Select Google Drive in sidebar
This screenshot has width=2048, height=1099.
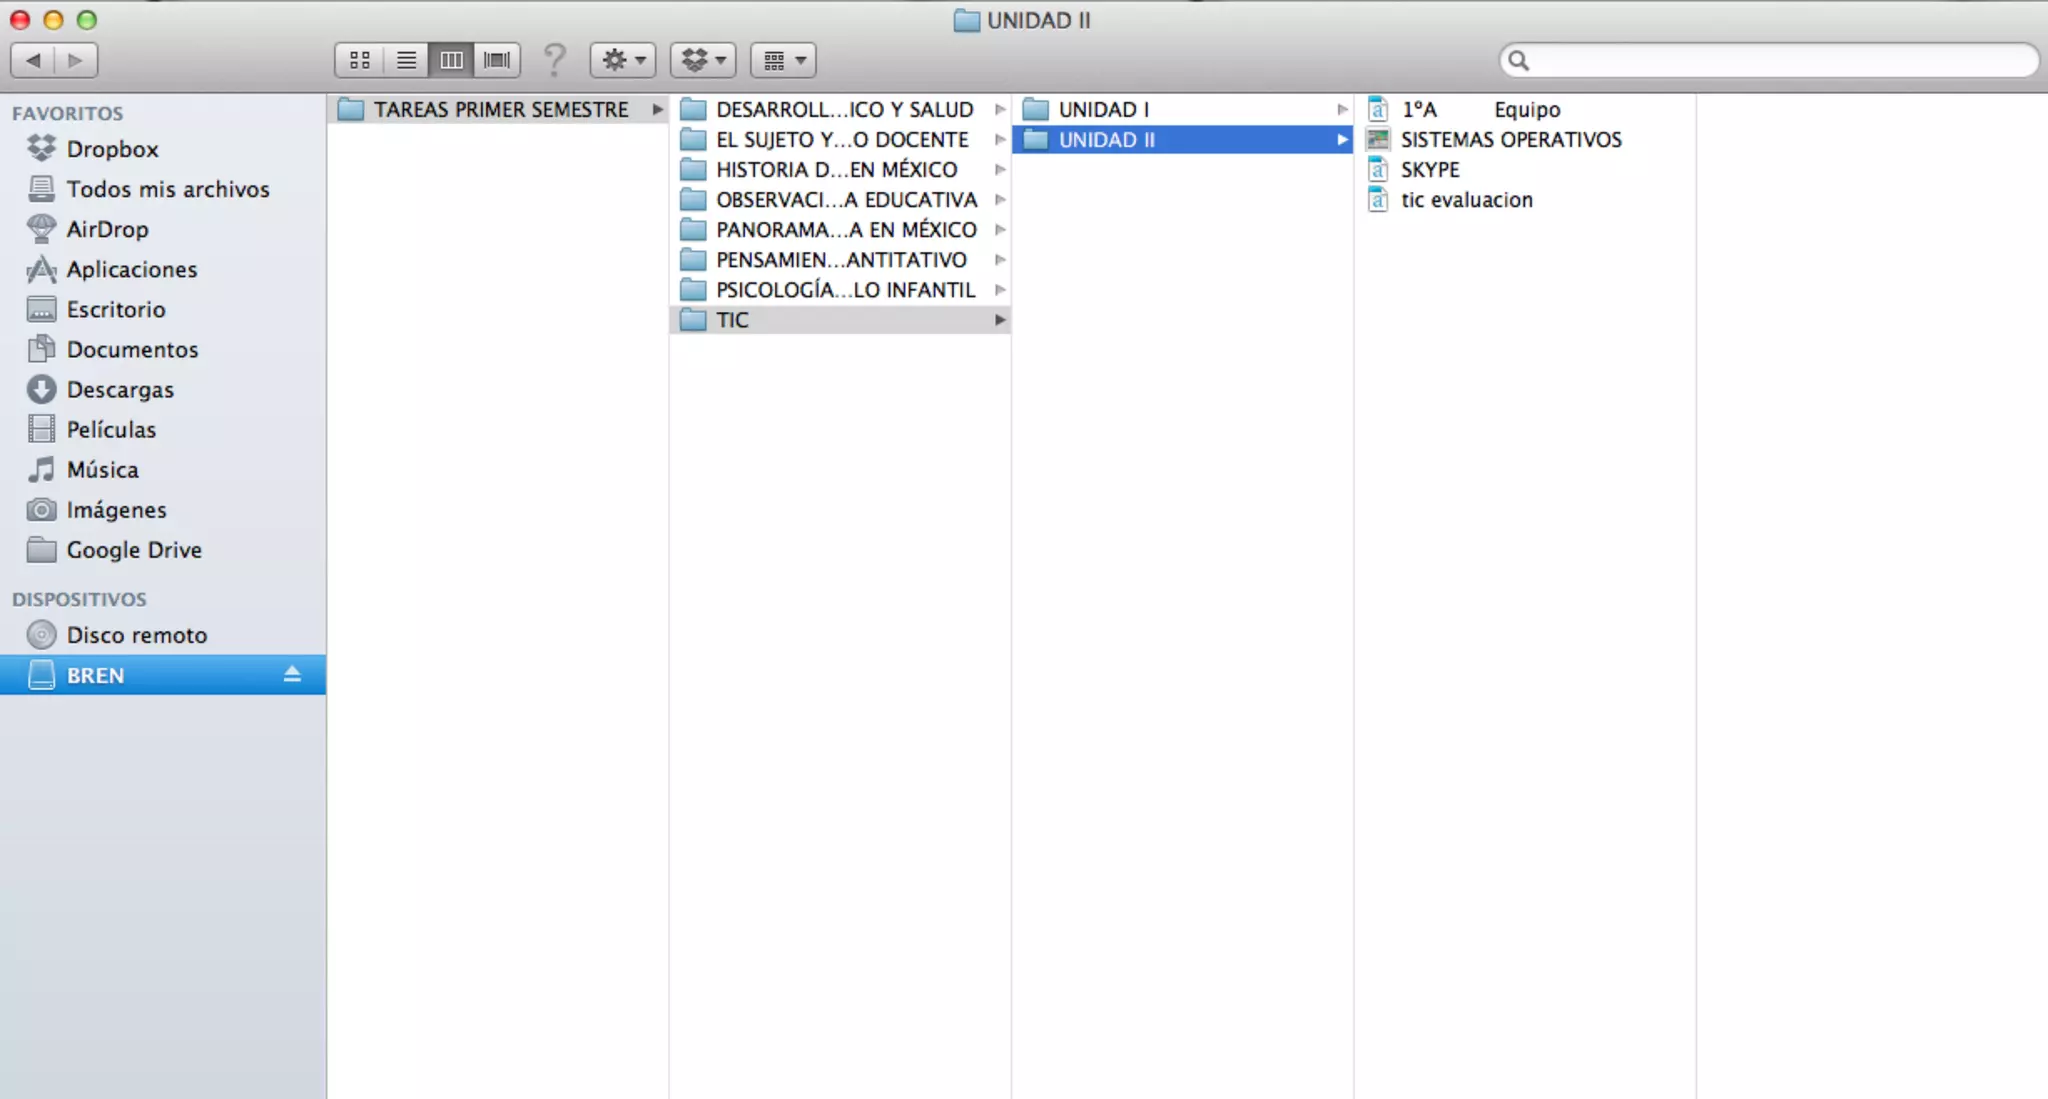134,550
